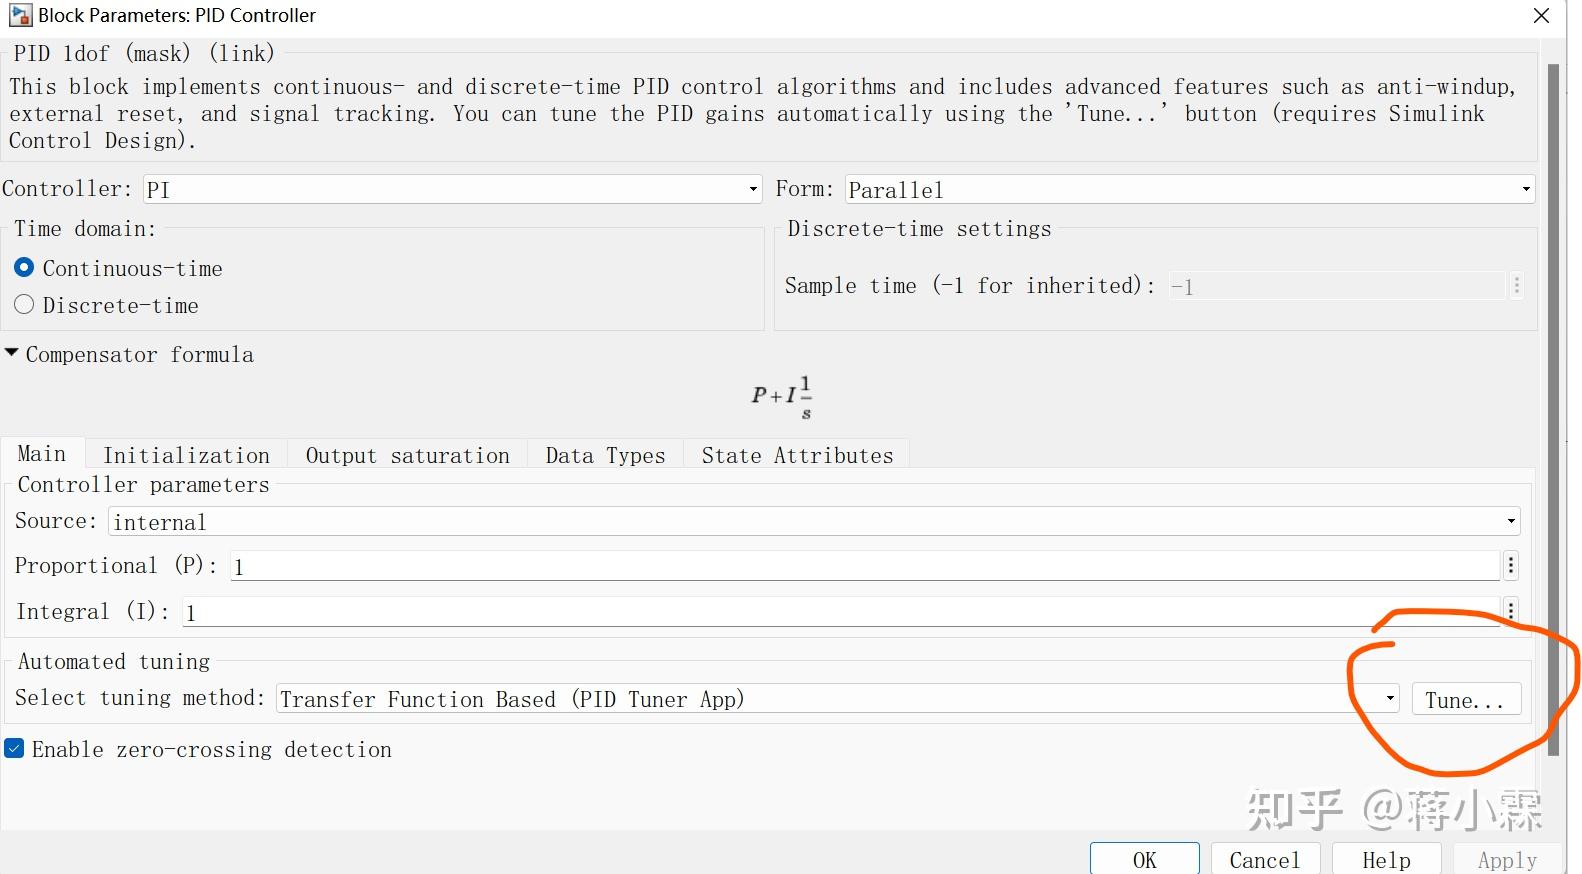Select the Discrete-time radio button
Screen dimensions: 1582x874
click(x=24, y=305)
